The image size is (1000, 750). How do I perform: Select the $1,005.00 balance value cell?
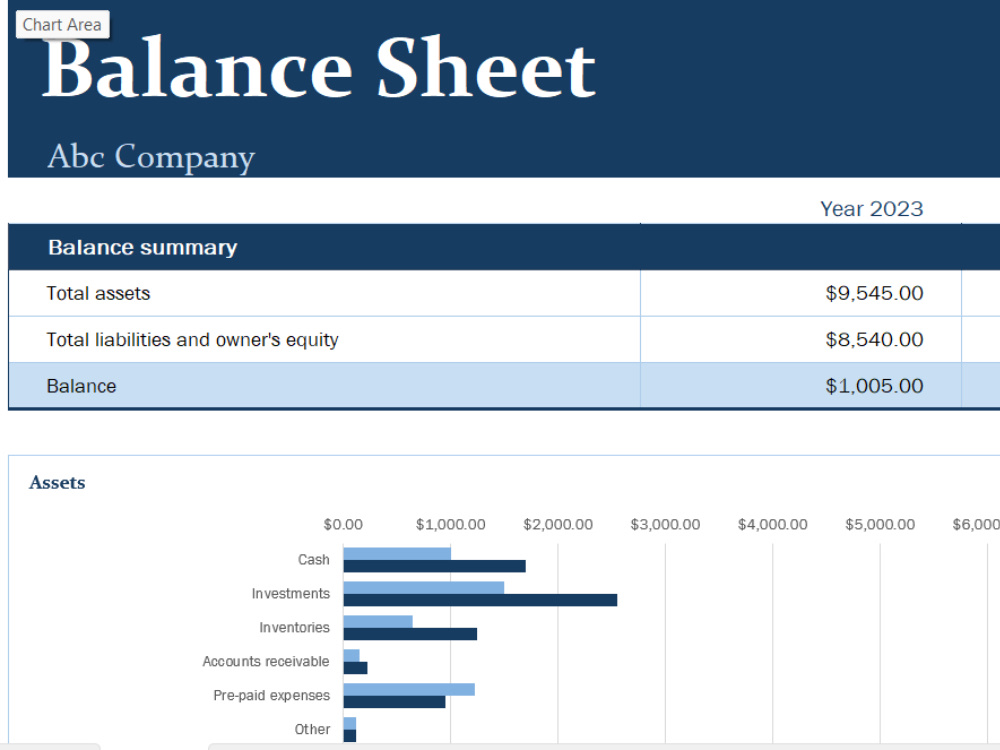(x=801, y=386)
